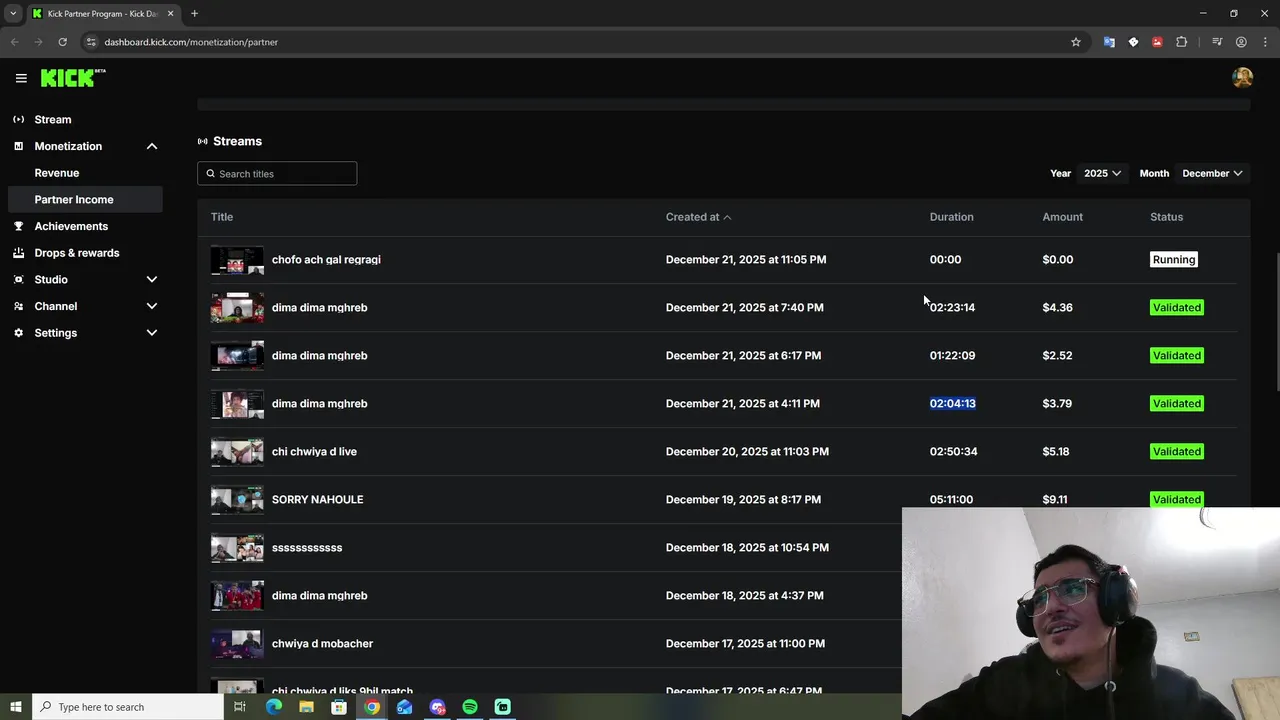Open Microsoft Edge from taskbar
The width and height of the screenshot is (1280, 720).
tap(273, 707)
